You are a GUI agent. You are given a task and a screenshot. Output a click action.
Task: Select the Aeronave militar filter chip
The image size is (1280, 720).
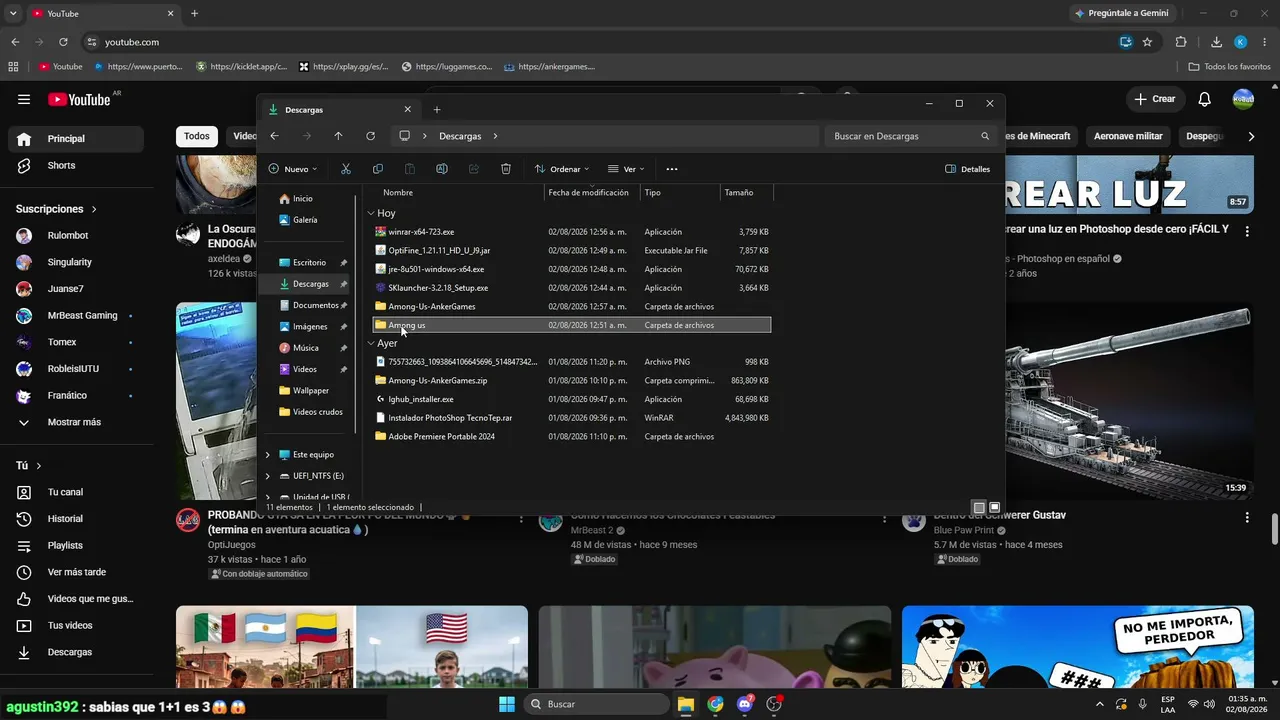[x=1128, y=136]
